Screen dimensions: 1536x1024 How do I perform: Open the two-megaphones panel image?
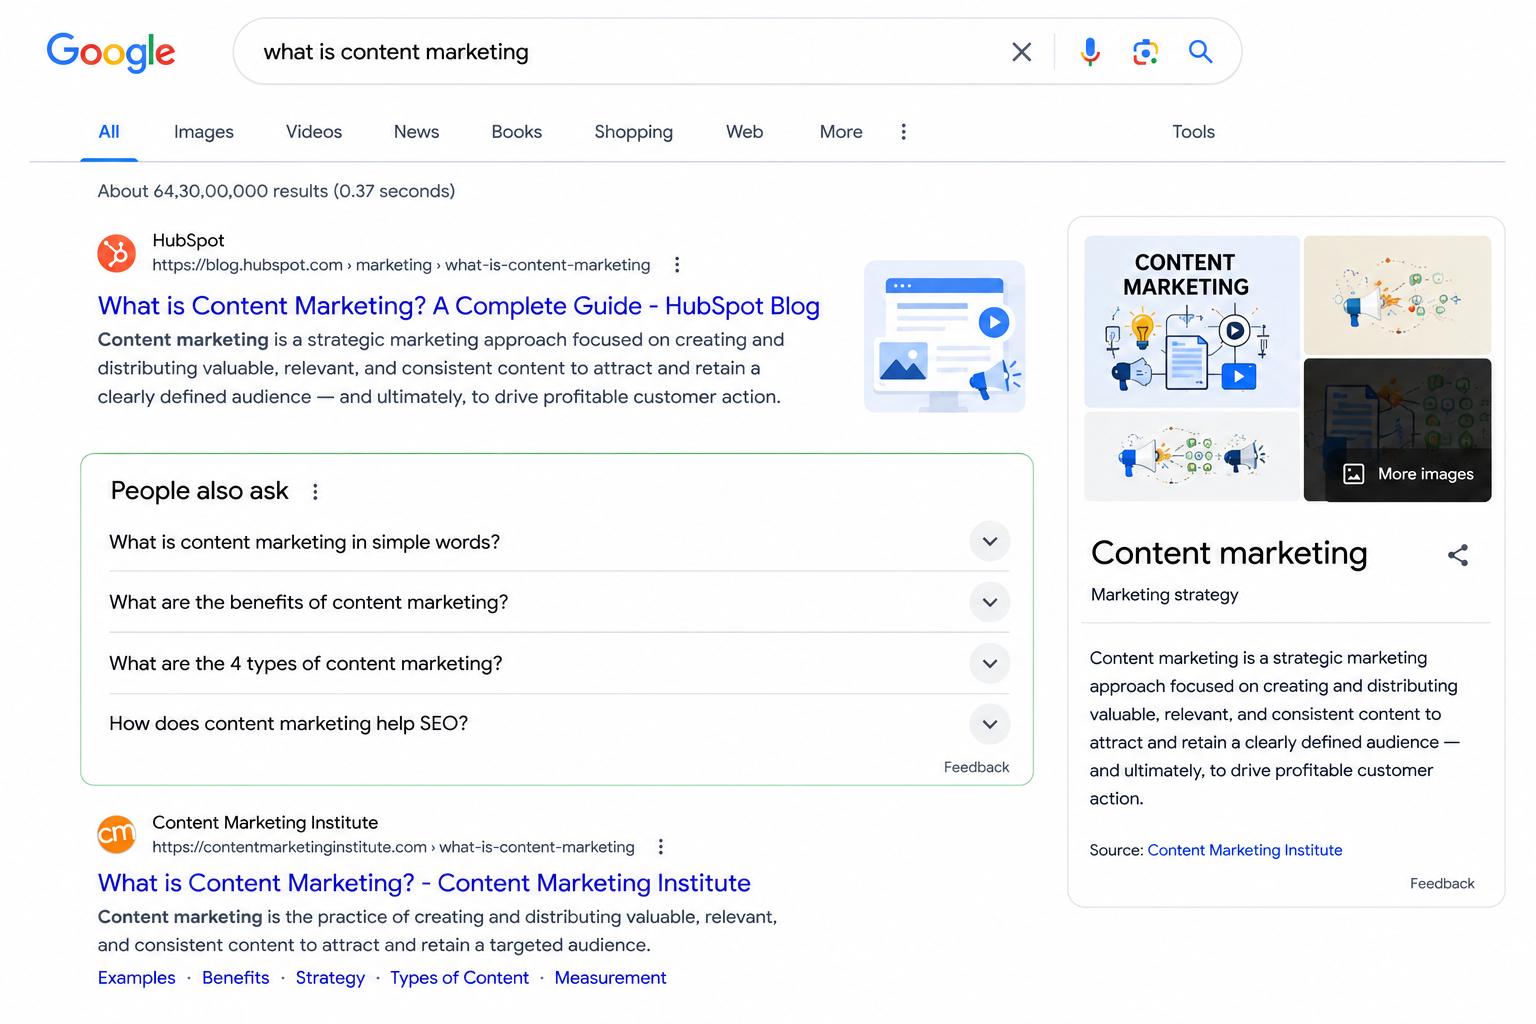(1192, 456)
